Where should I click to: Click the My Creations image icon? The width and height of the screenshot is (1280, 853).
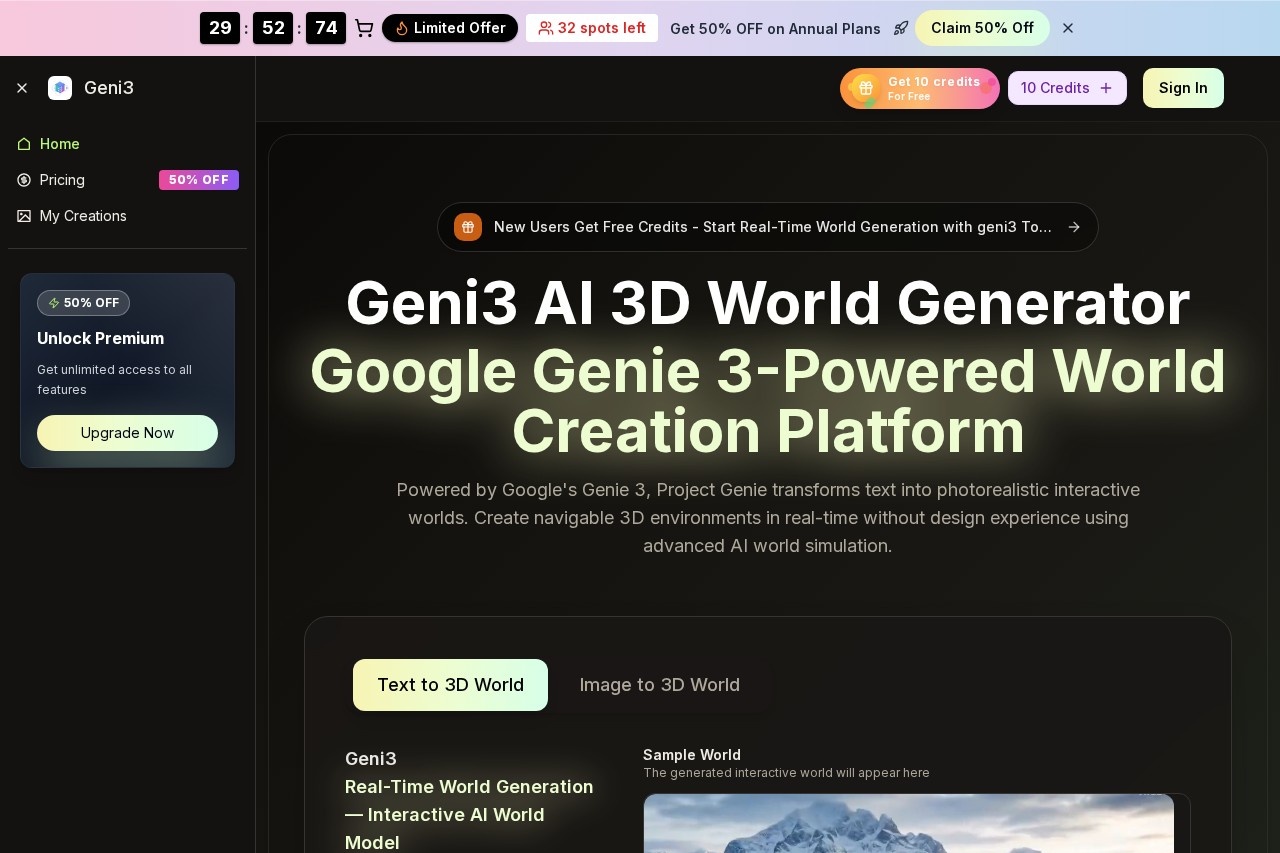pos(24,216)
